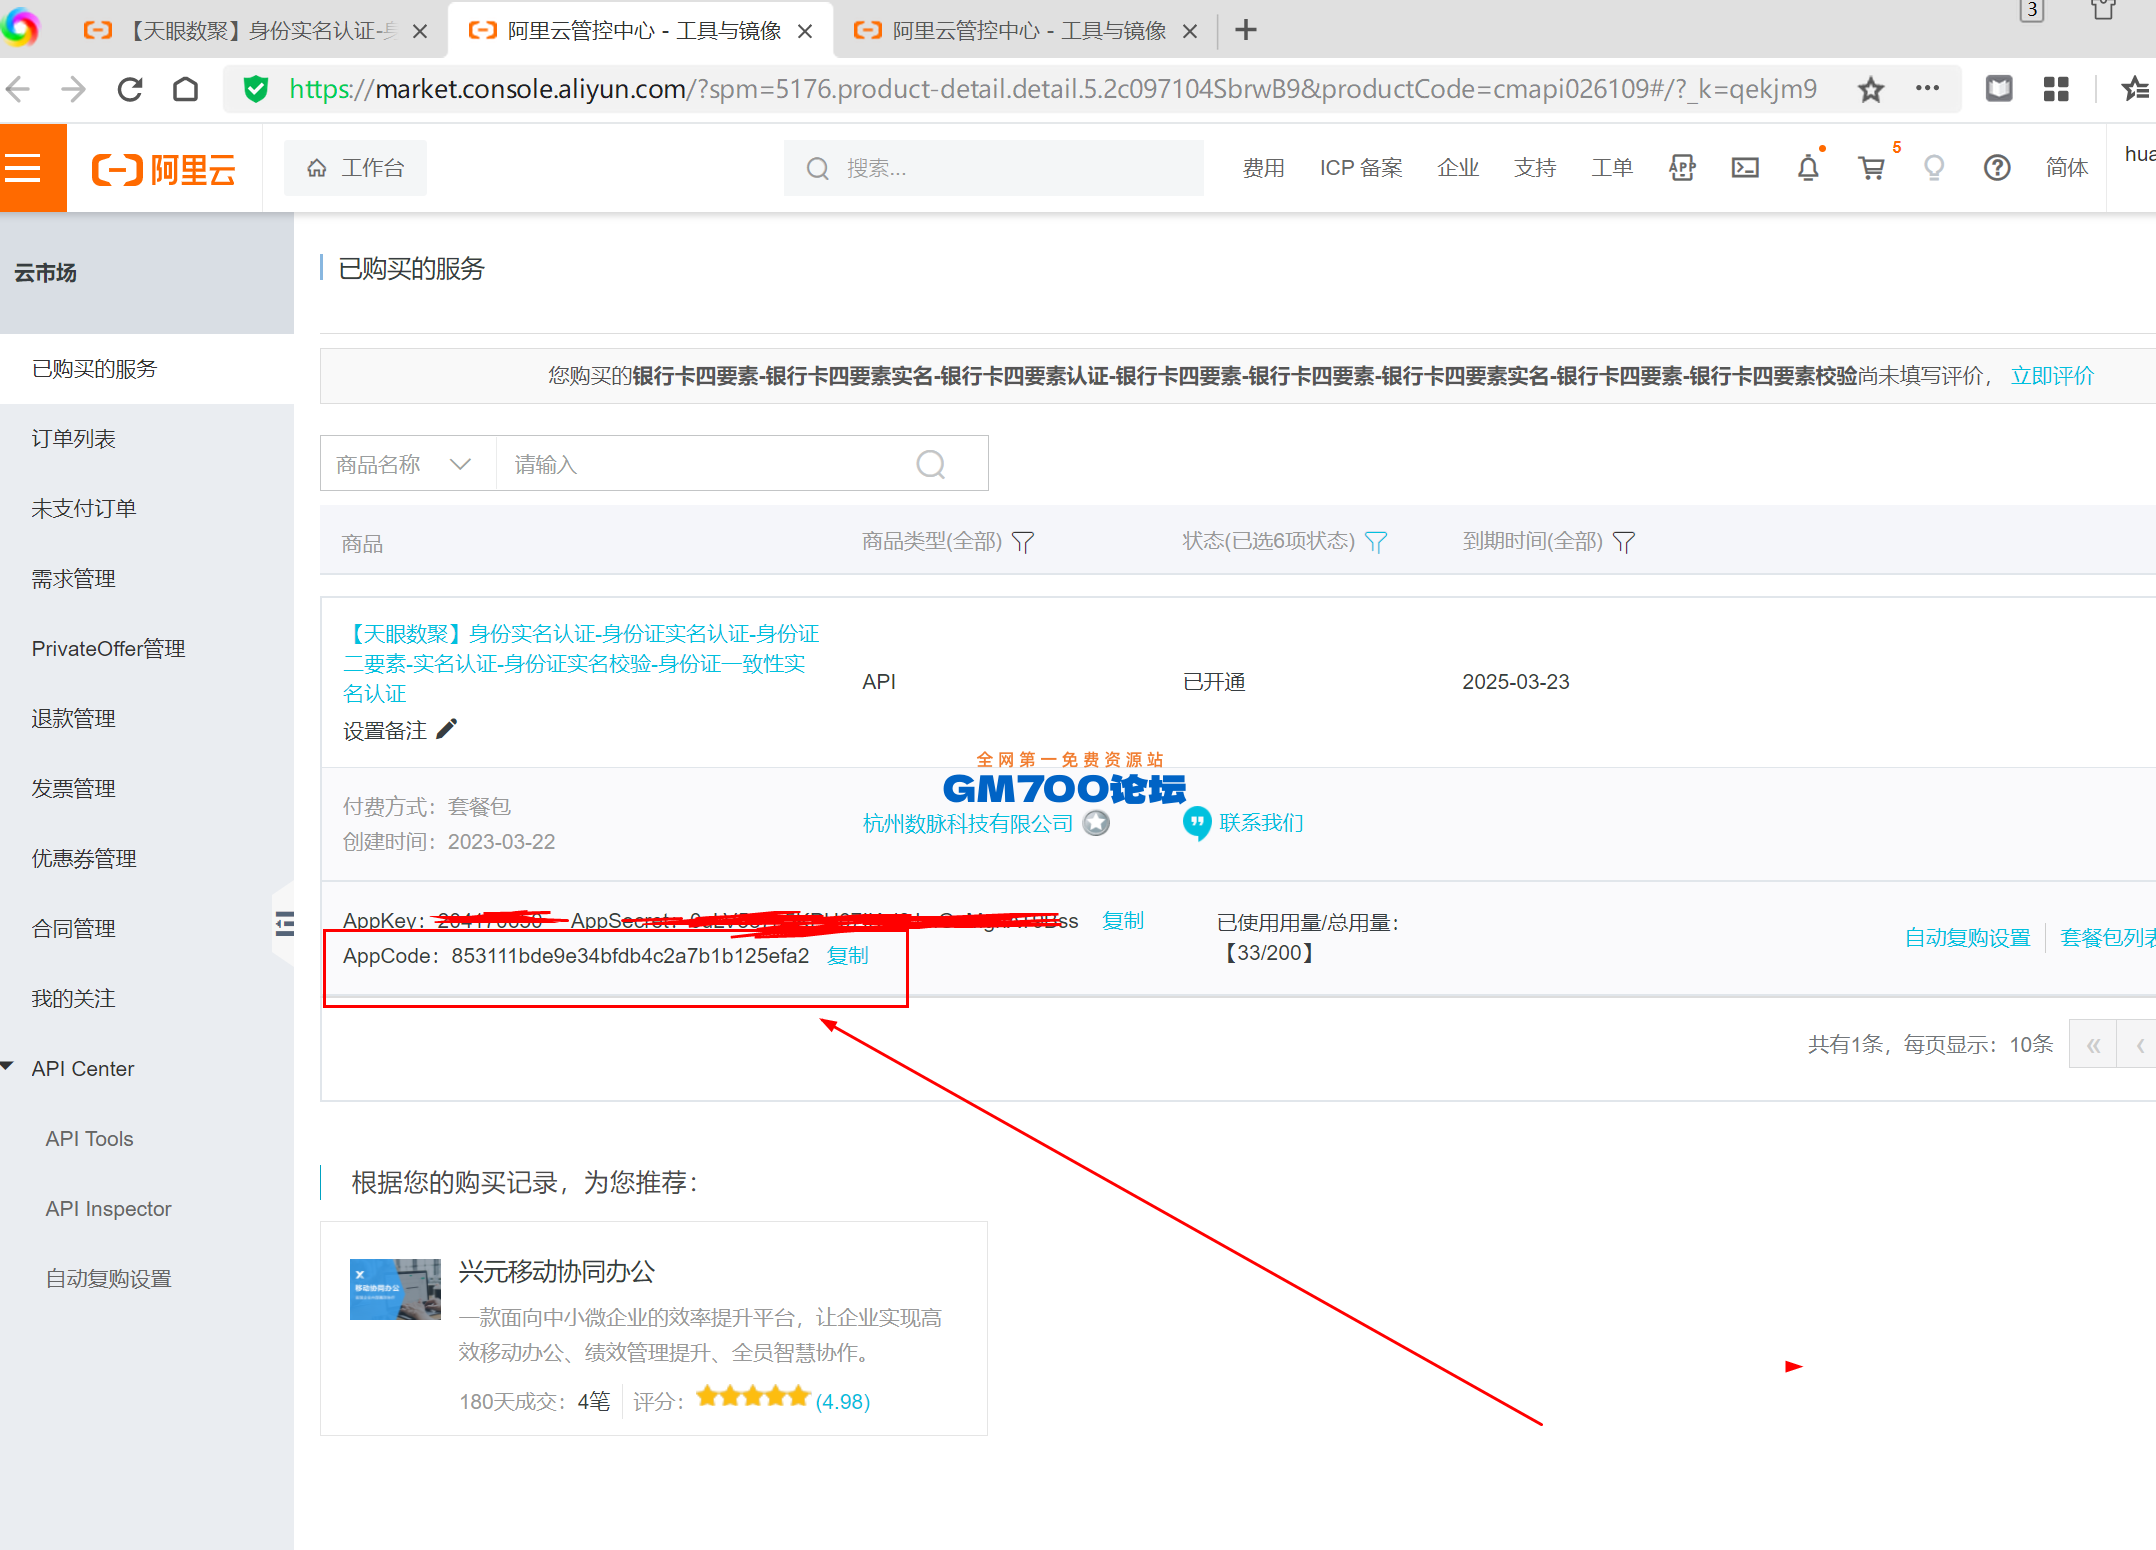Copy the AppCode via 复制 link

pyautogui.click(x=847, y=955)
